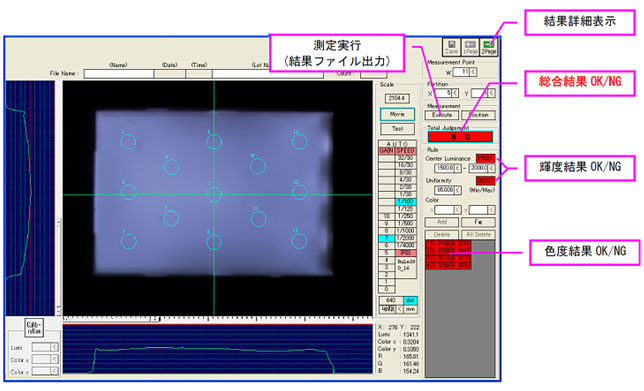This screenshot has height=391, width=644.
Task: Toggle the dot unit button
Action: click(410, 300)
